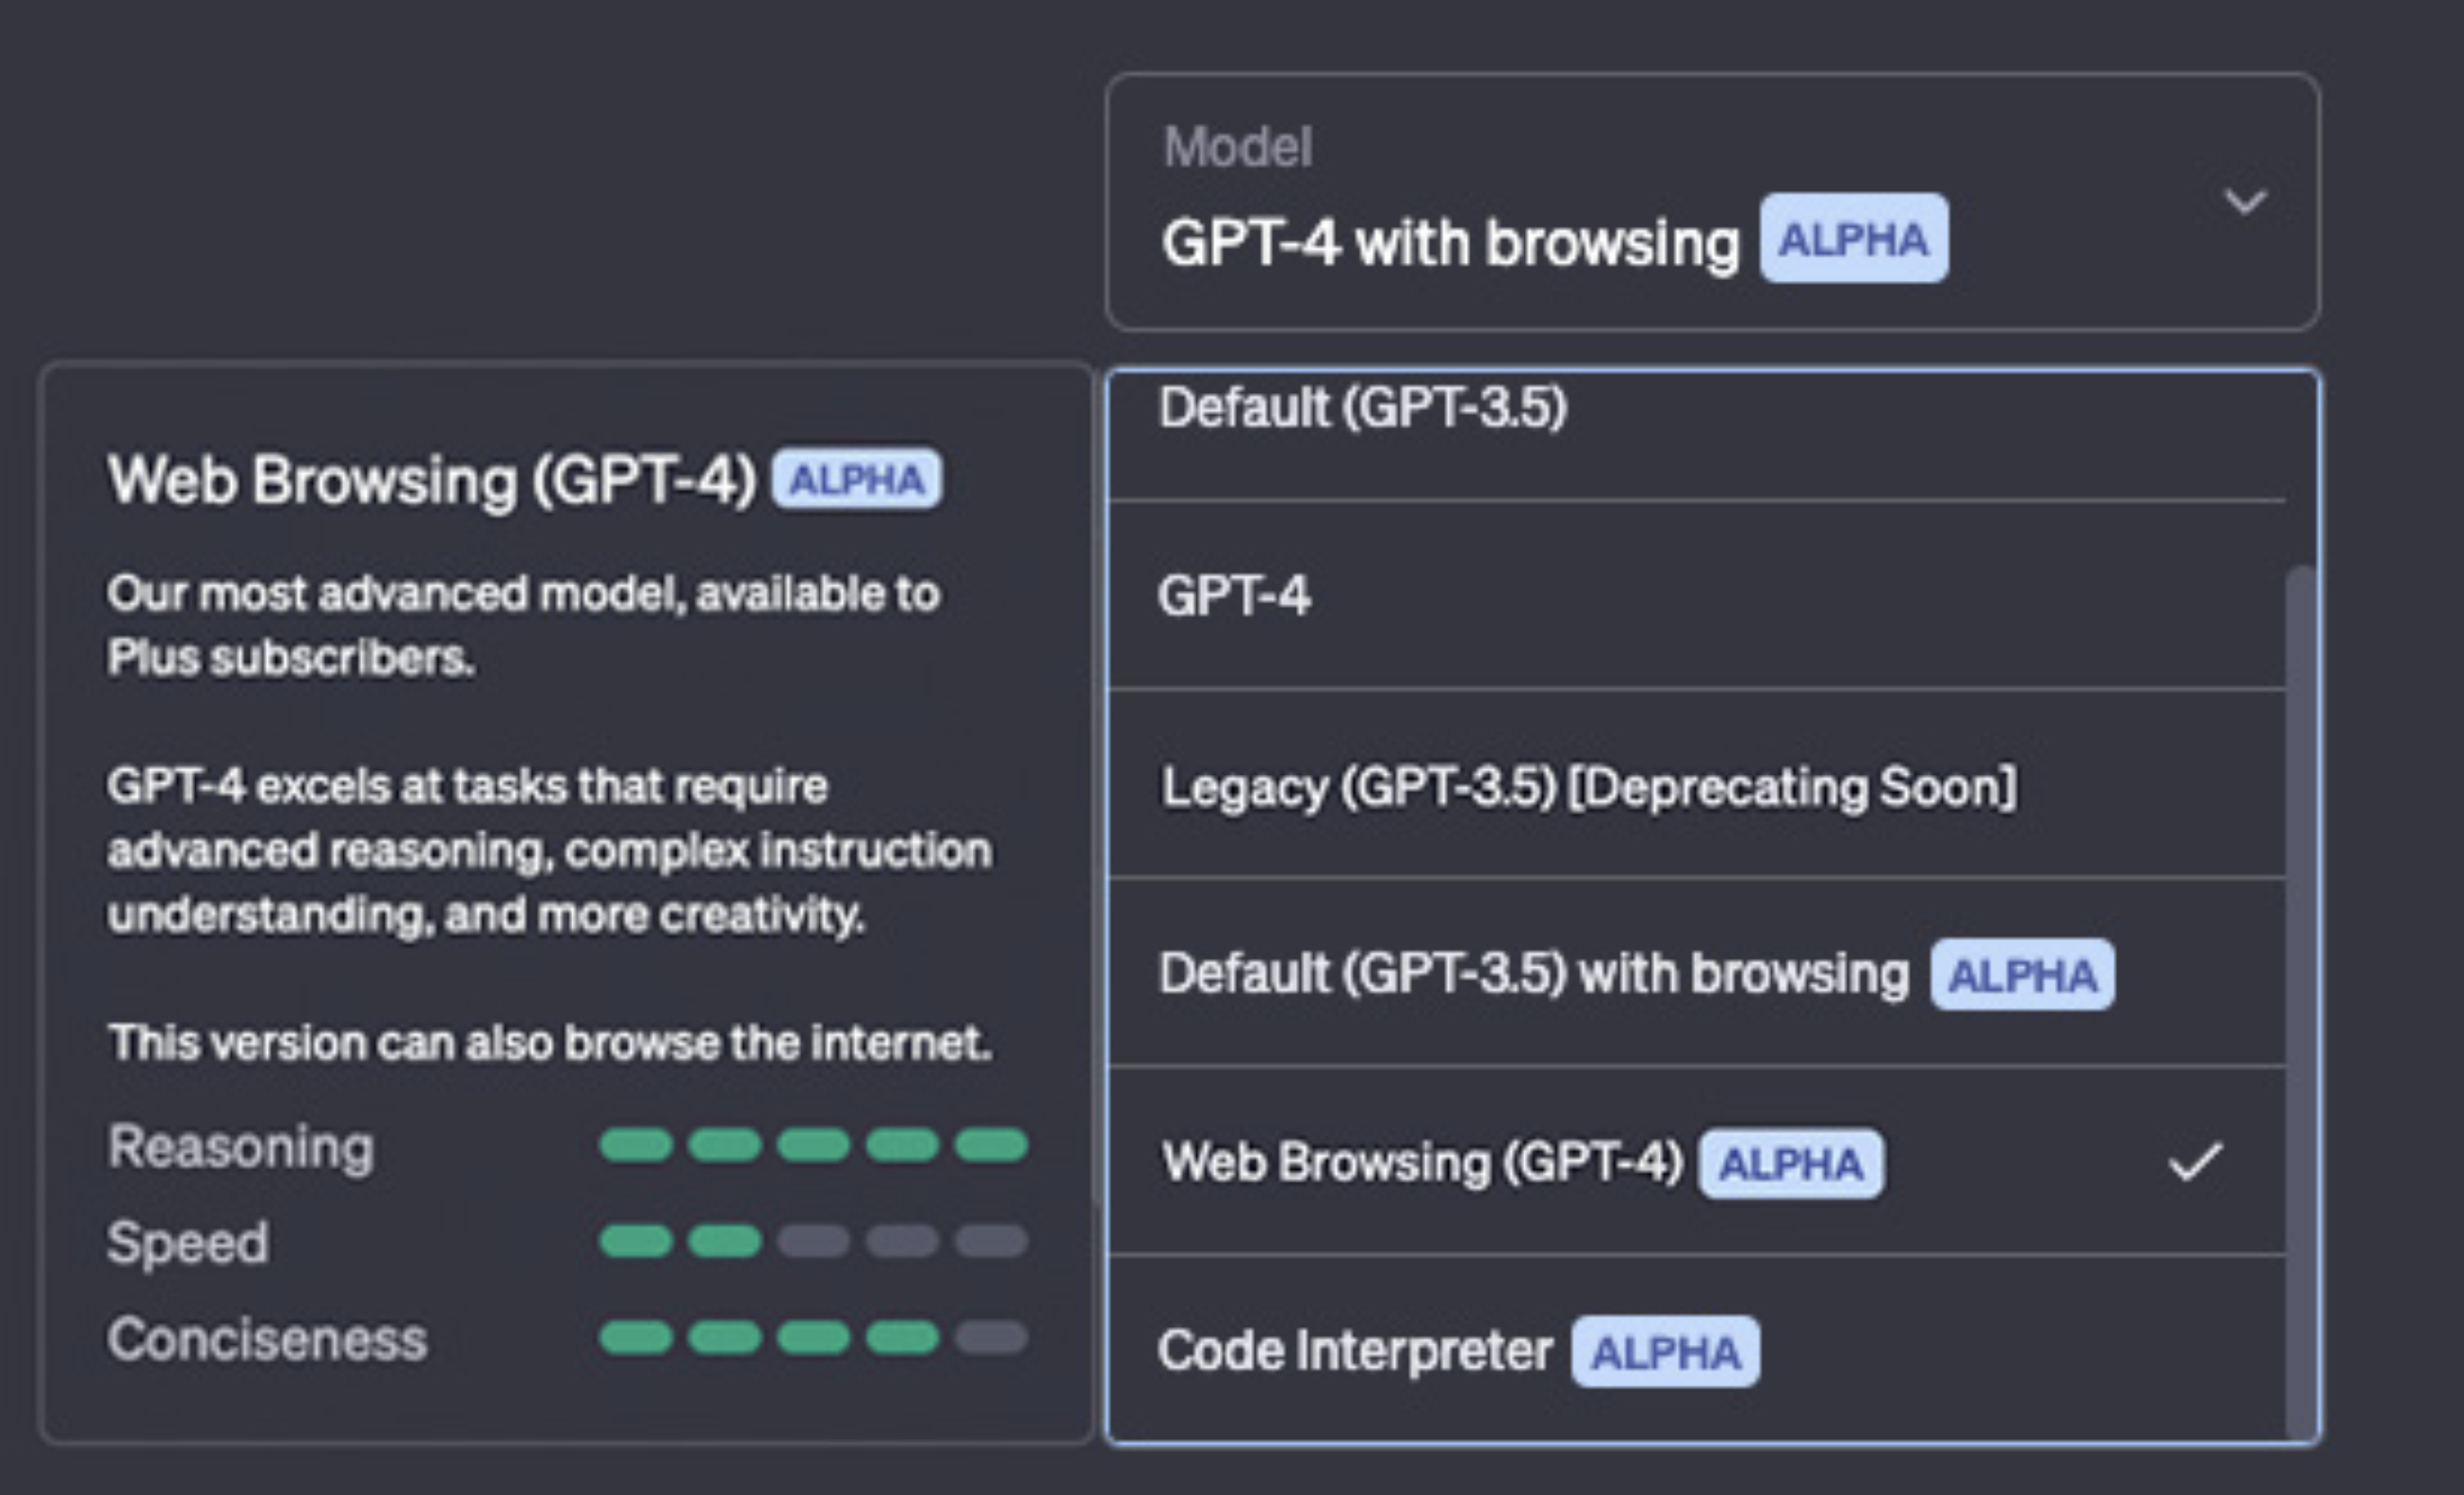Image resolution: width=2464 pixels, height=1495 pixels.
Task: Click the Conciseness rating bar
Action: (813, 1337)
